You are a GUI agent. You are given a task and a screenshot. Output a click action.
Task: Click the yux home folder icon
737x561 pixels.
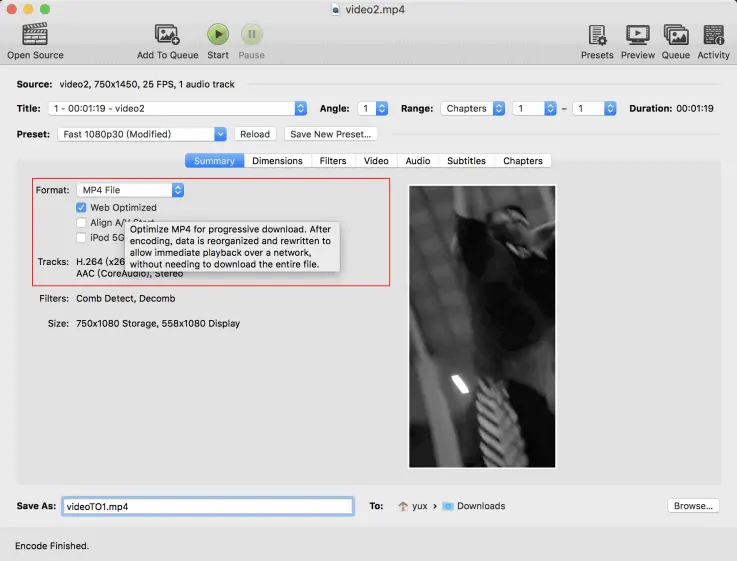pyautogui.click(x=403, y=506)
